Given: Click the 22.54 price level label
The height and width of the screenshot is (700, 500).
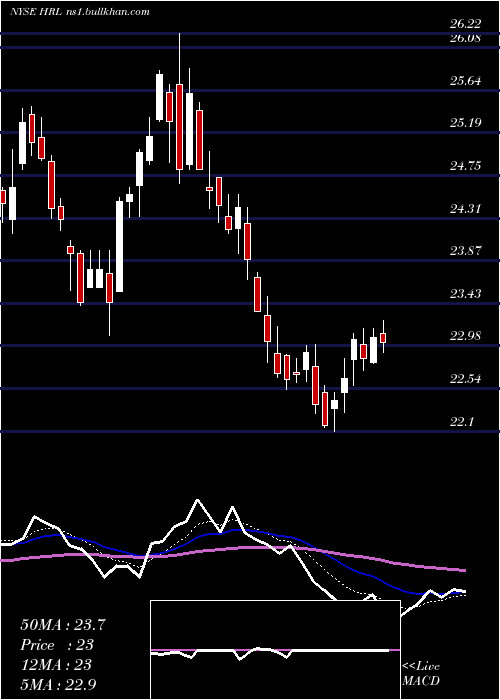Looking at the screenshot, I should pyautogui.click(x=466, y=379).
